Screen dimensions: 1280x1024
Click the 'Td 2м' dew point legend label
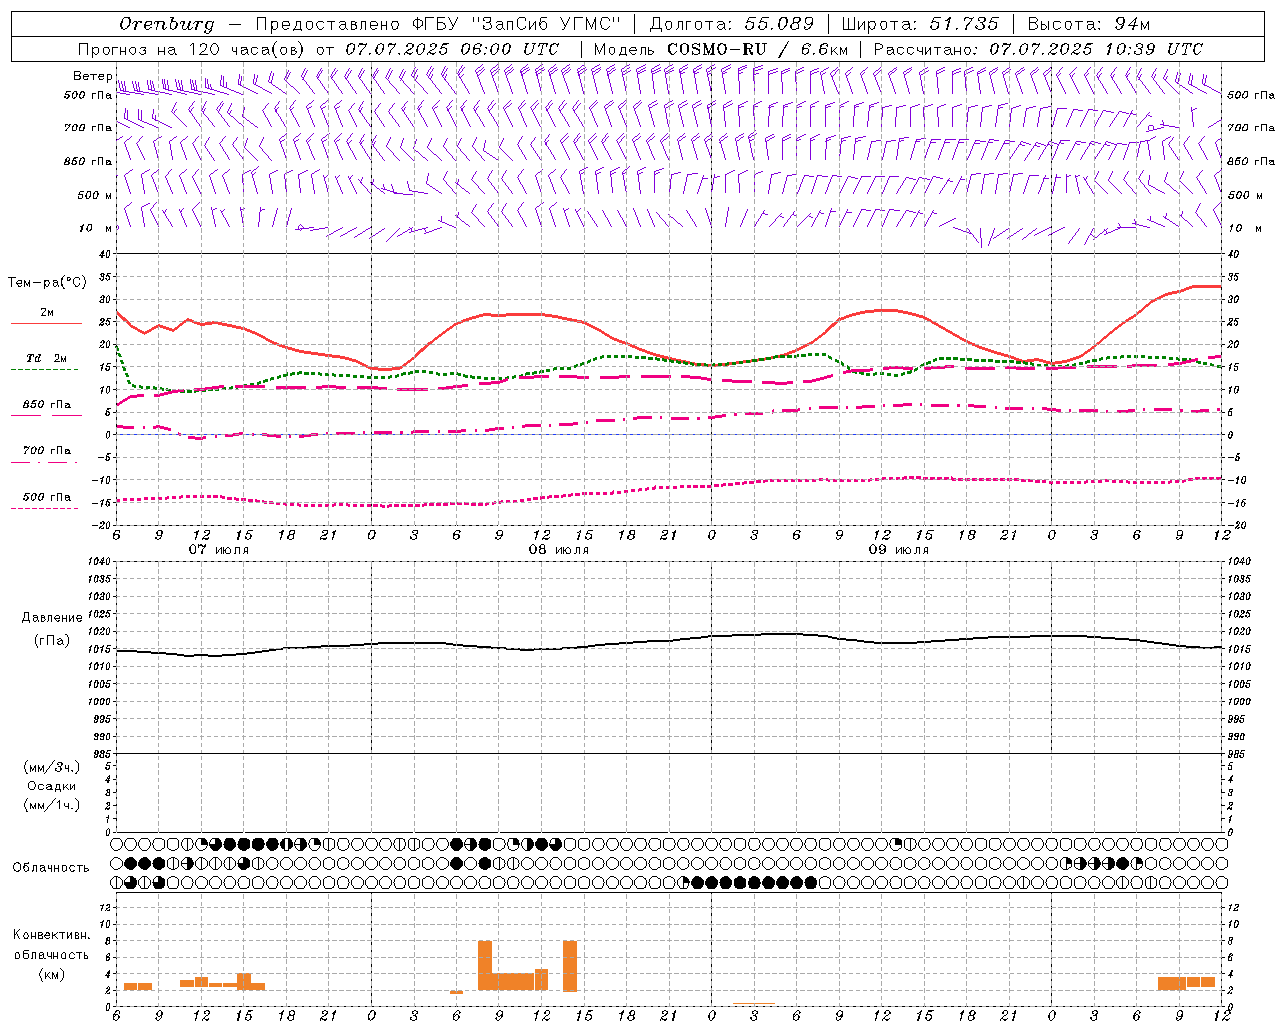pyautogui.click(x=47, y=358)
